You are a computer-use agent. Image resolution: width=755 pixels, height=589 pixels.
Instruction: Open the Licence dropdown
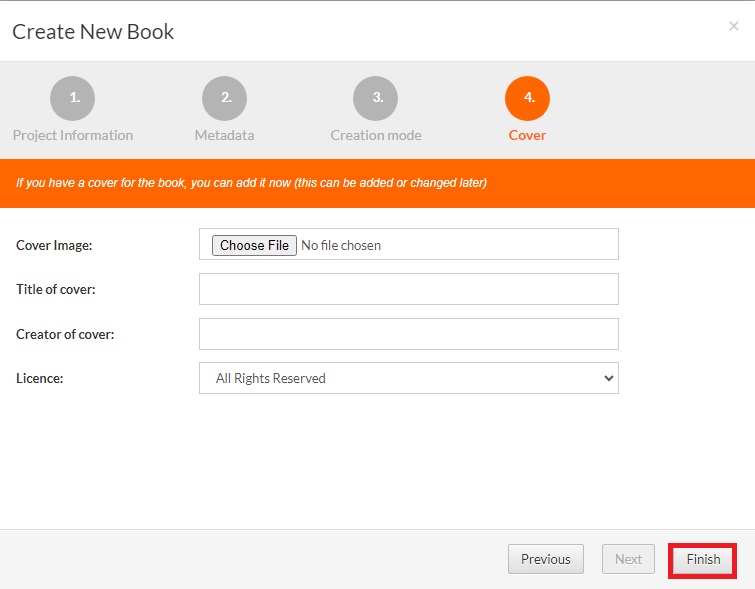tap(408, 378)
